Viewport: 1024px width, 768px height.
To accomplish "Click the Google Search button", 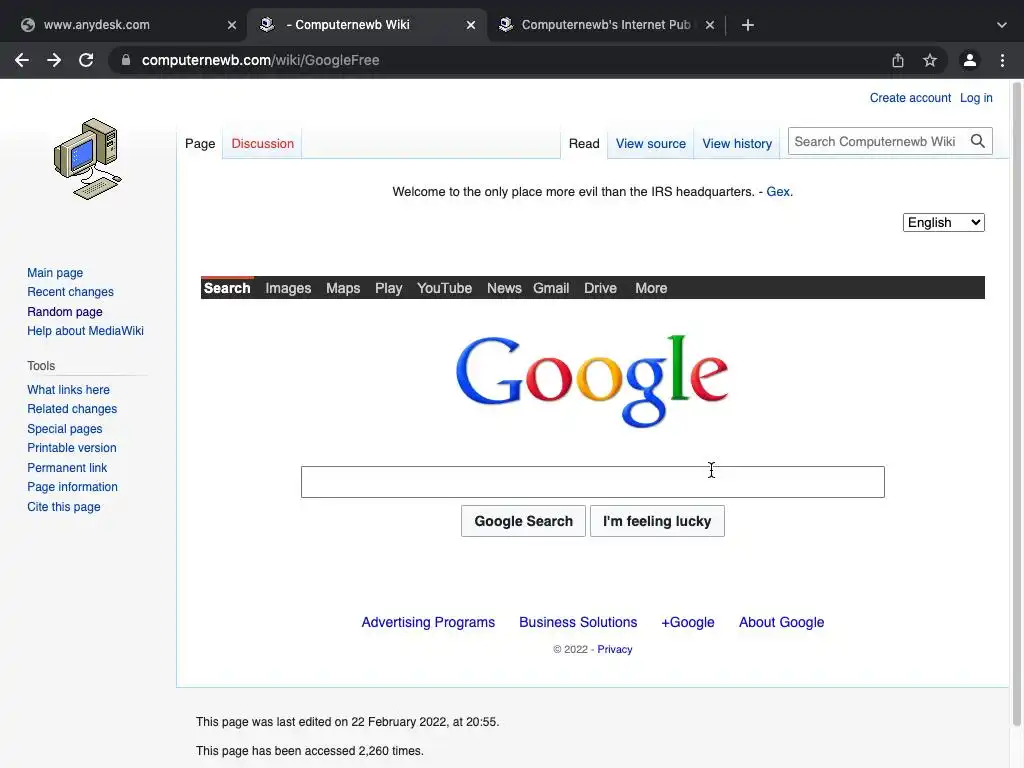I will click(523, 521).
